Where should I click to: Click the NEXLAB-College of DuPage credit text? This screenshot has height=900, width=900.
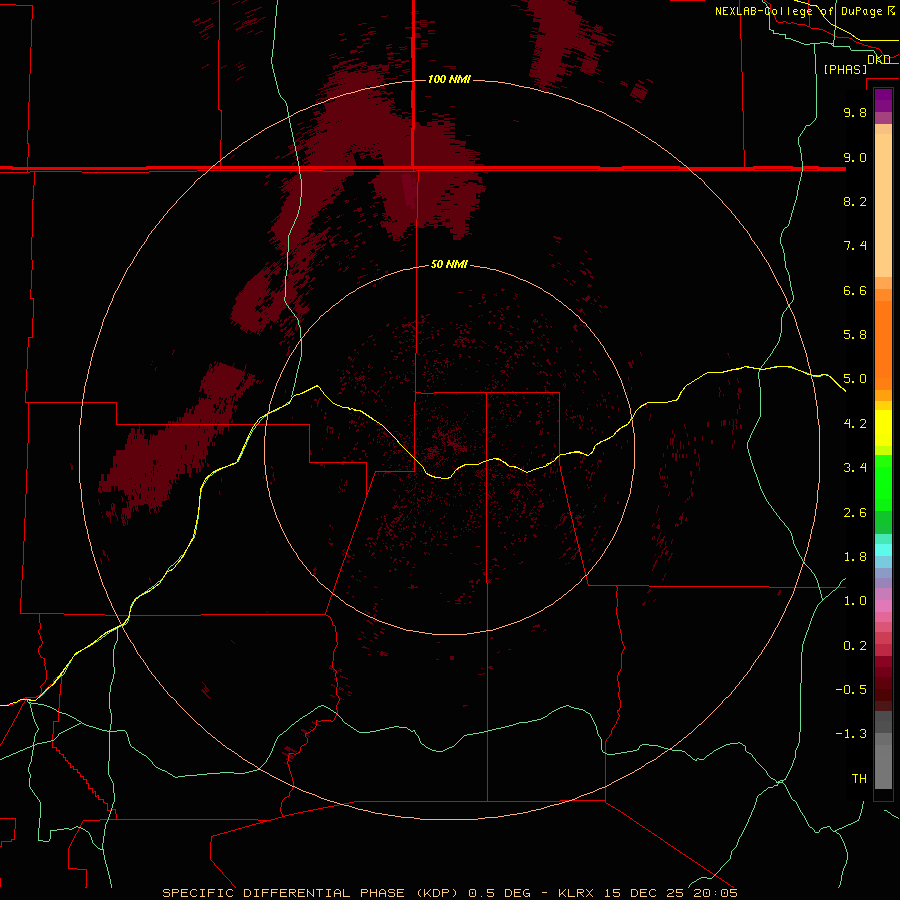[800, 11]
